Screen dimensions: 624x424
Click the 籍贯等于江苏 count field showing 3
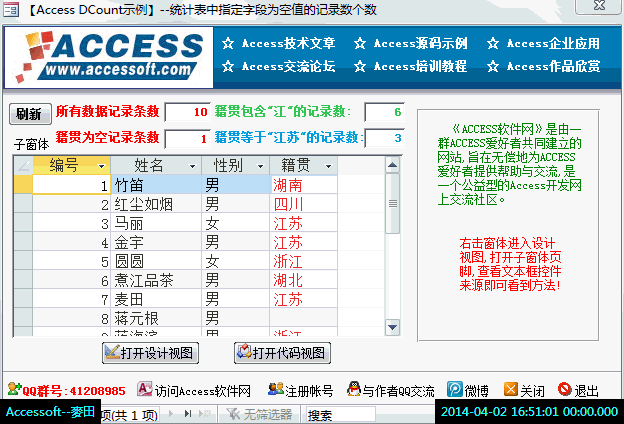click(x=384, y=138)
